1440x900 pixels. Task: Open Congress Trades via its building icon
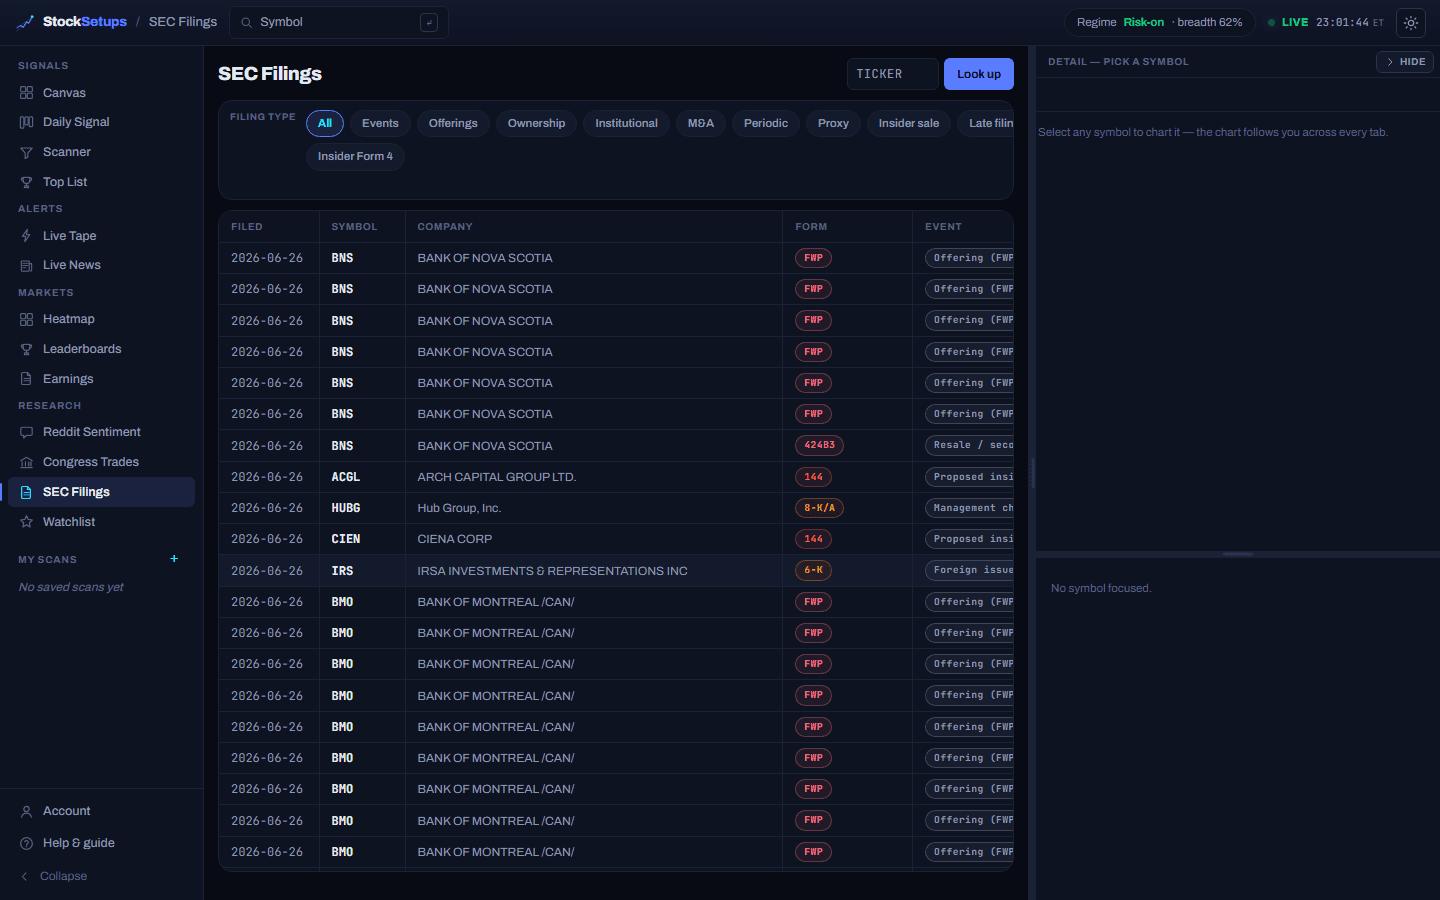coord(26,462)
